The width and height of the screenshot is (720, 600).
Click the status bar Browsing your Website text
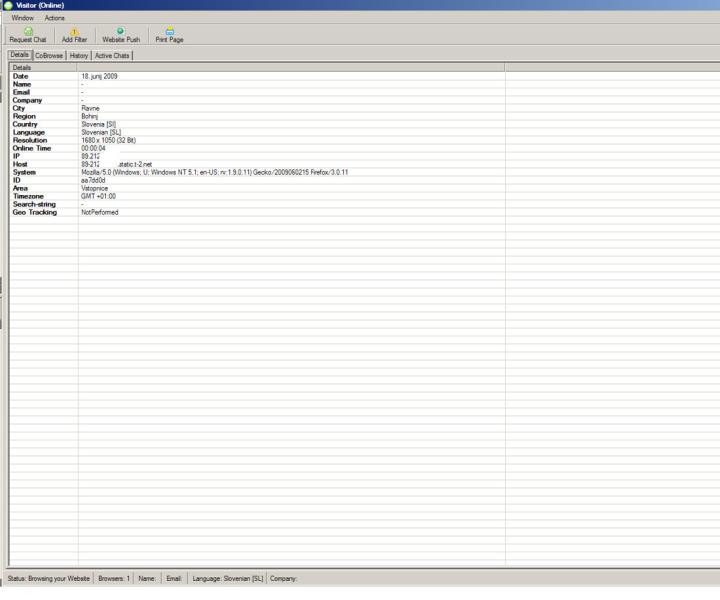(47, 578)
